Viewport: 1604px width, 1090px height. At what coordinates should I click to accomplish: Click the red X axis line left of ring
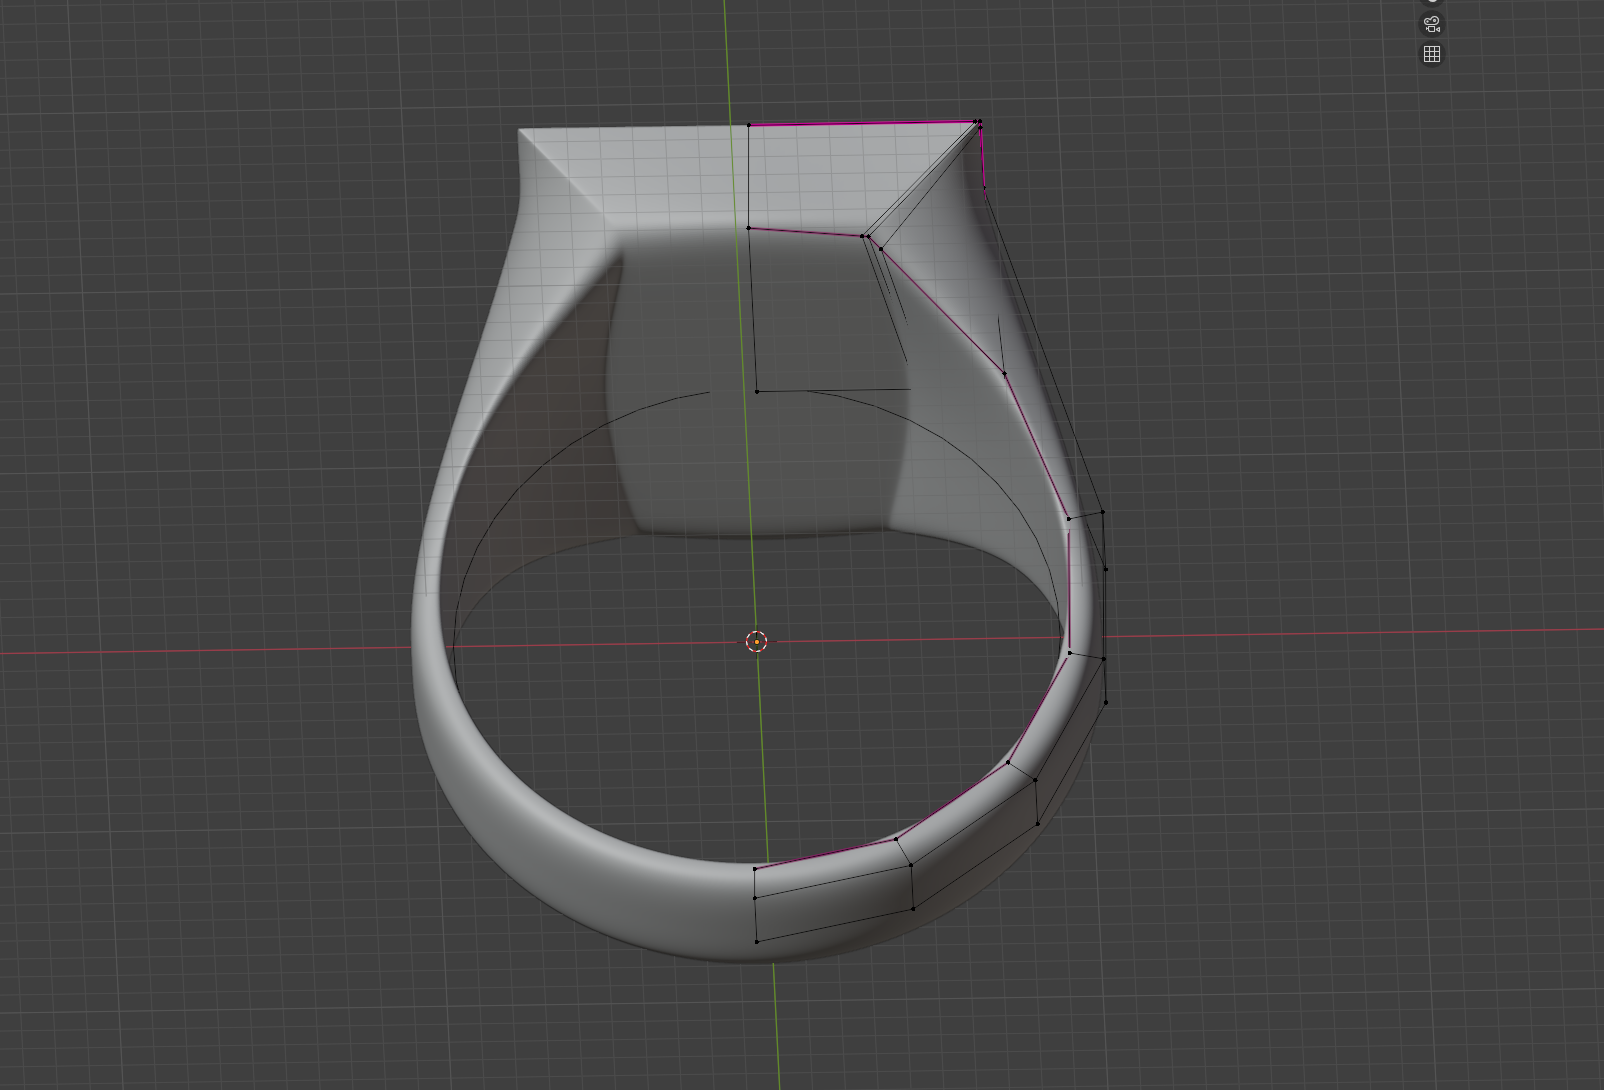[200, 651]
